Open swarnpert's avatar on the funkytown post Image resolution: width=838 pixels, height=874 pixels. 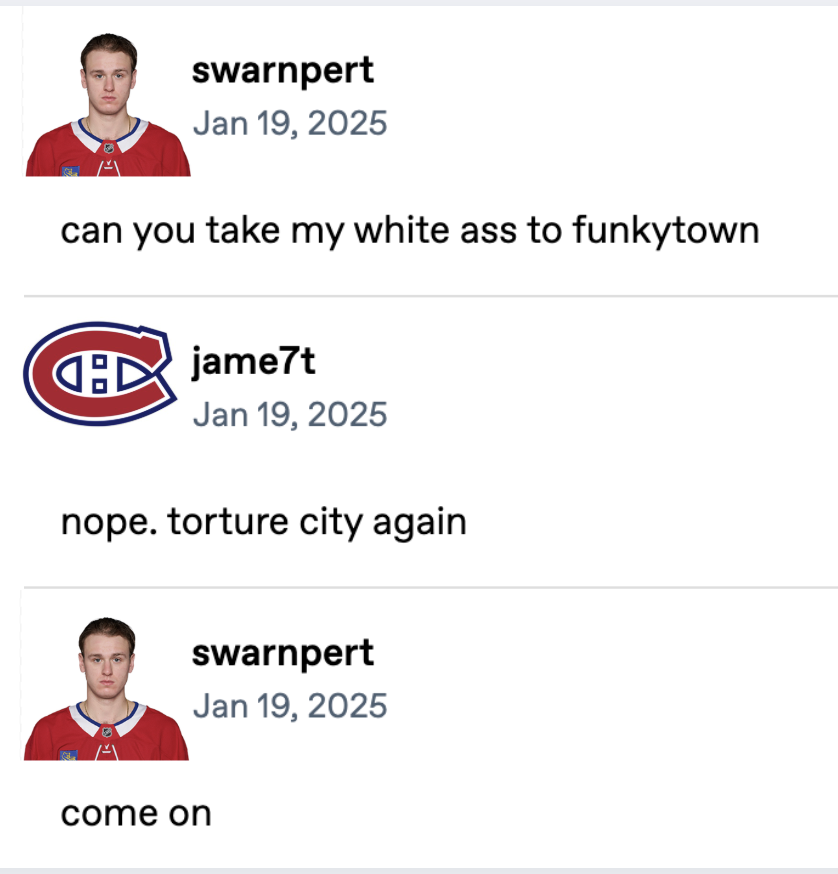point(108,105)
